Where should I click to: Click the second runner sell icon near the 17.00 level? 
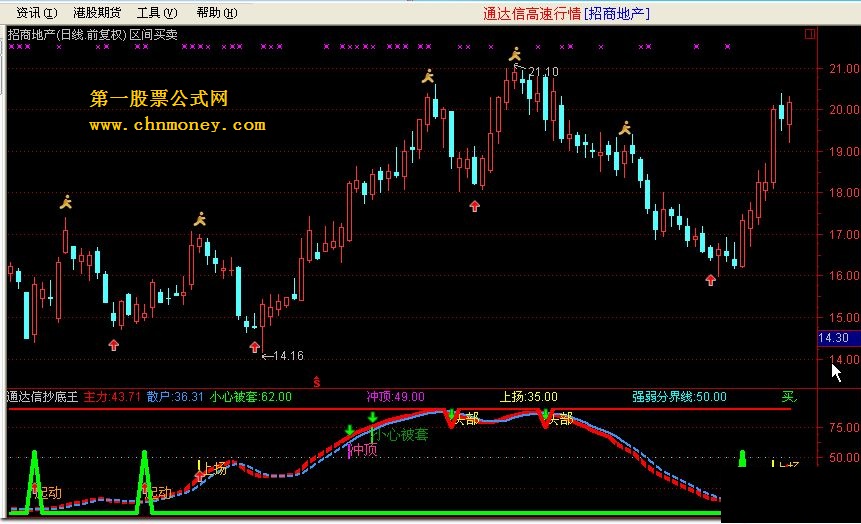[200, 219]
